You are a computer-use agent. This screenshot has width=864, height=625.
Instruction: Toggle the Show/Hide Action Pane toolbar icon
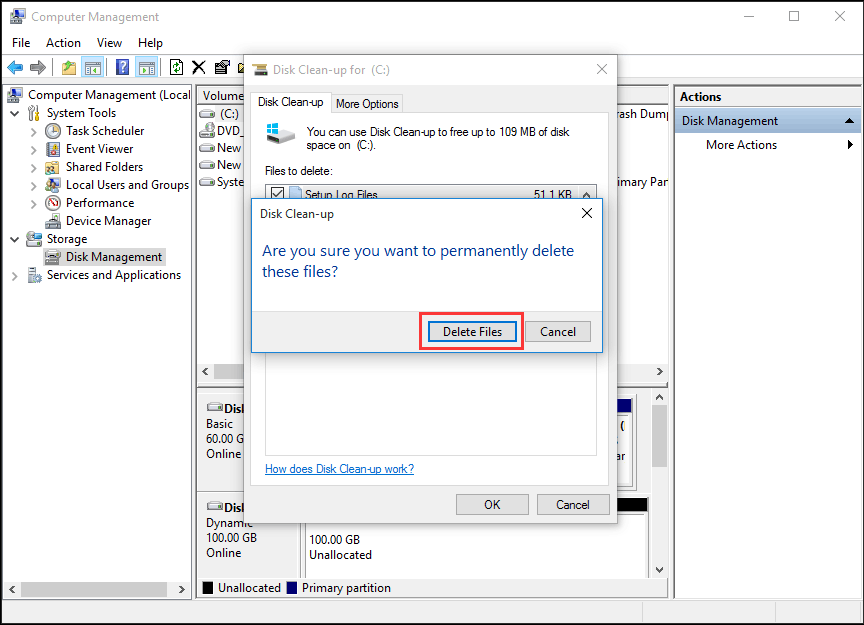point(145,67)
